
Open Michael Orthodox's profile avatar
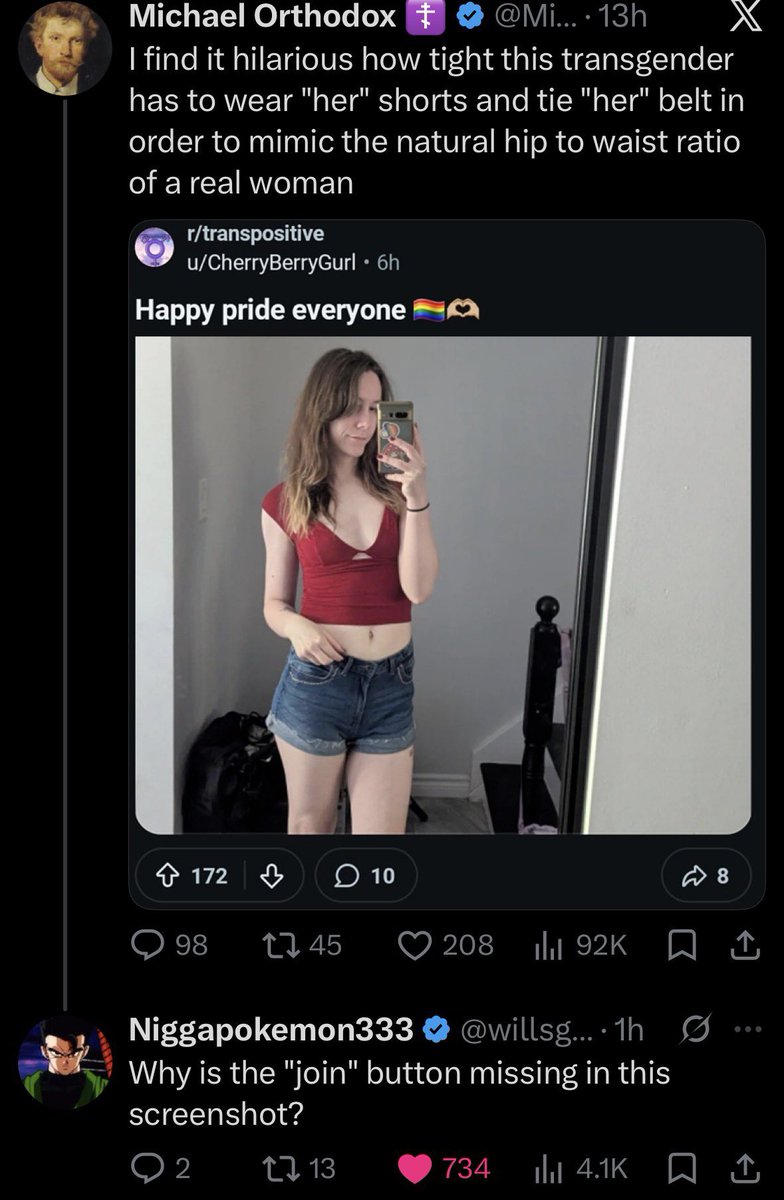click(x=64, y=48)
